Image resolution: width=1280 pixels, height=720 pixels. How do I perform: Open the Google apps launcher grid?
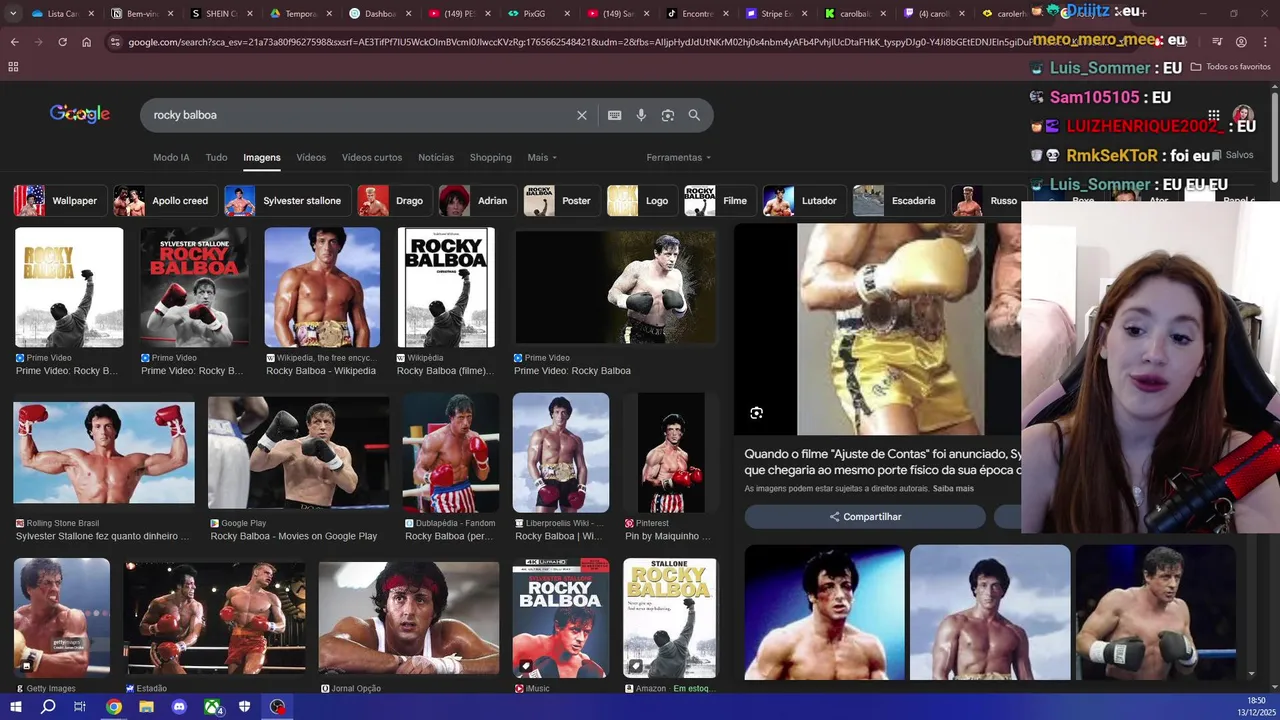[x=1213, y=115]
